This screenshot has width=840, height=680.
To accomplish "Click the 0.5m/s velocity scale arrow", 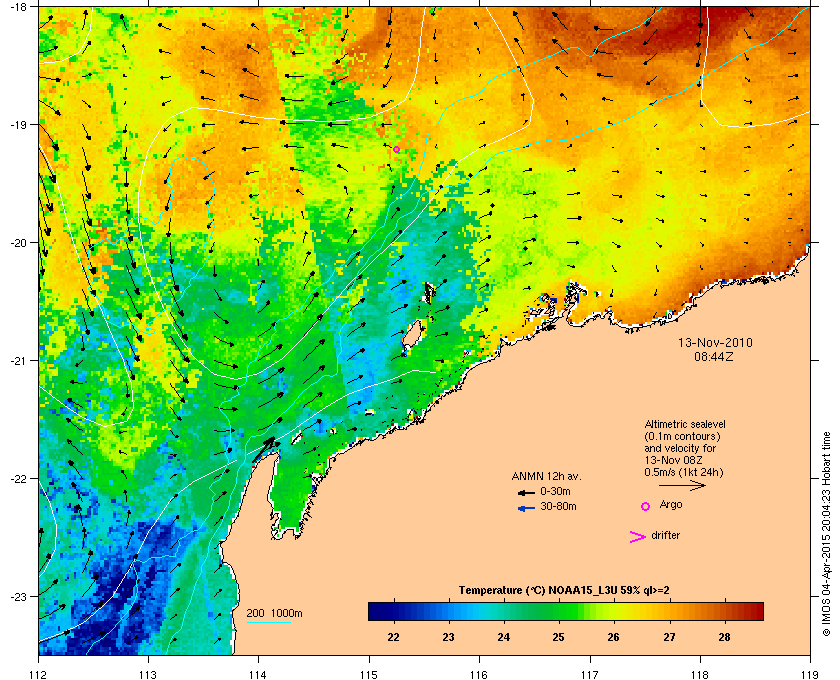I will [682, 486].
